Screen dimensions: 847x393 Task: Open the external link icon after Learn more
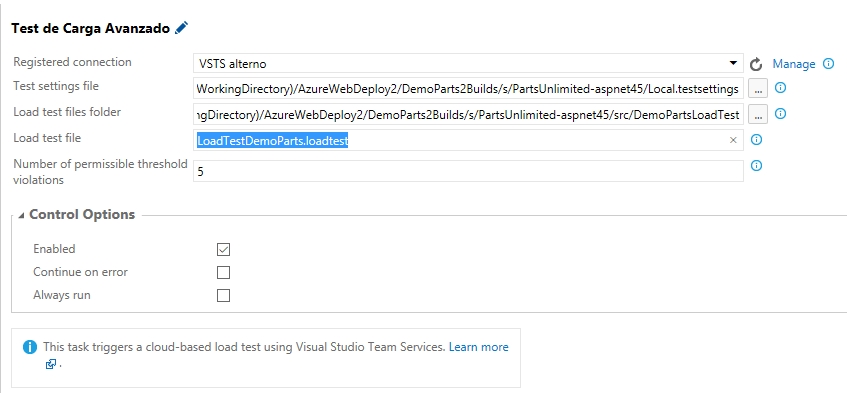[51, 364]
